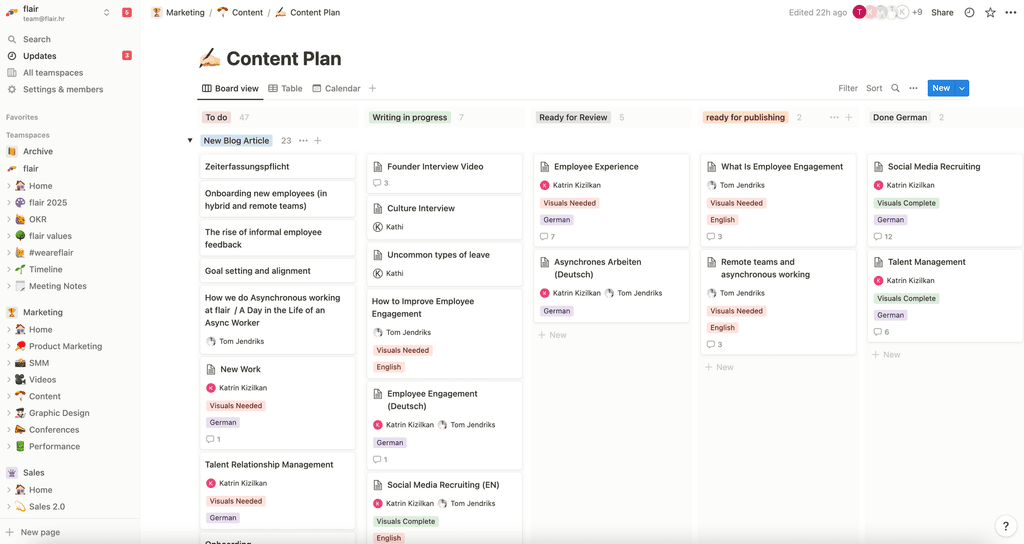Image resolution: width=1024 pixels, height=544 pixels.
Task: Click the SMM page icon
Action: [20, 363]
